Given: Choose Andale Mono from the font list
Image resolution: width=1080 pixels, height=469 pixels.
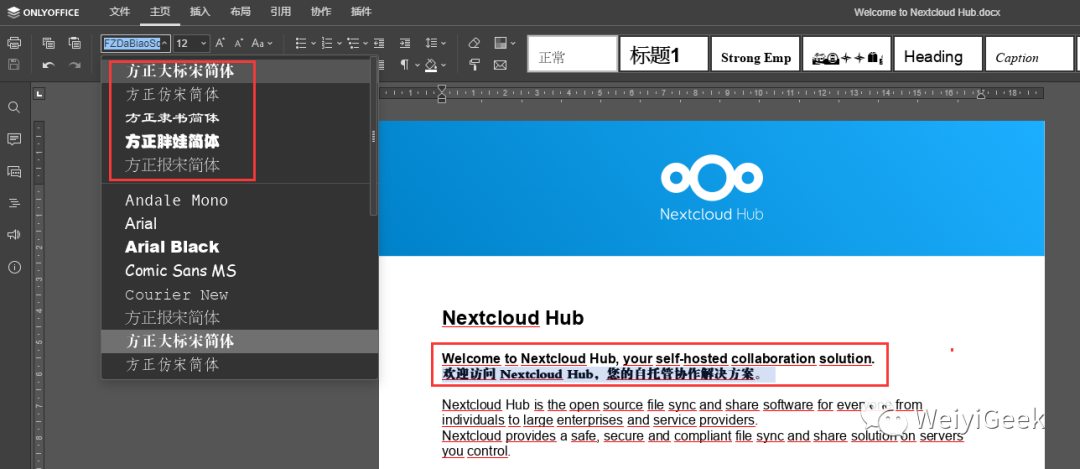Looking at the screenshot, I should point(236,200).
